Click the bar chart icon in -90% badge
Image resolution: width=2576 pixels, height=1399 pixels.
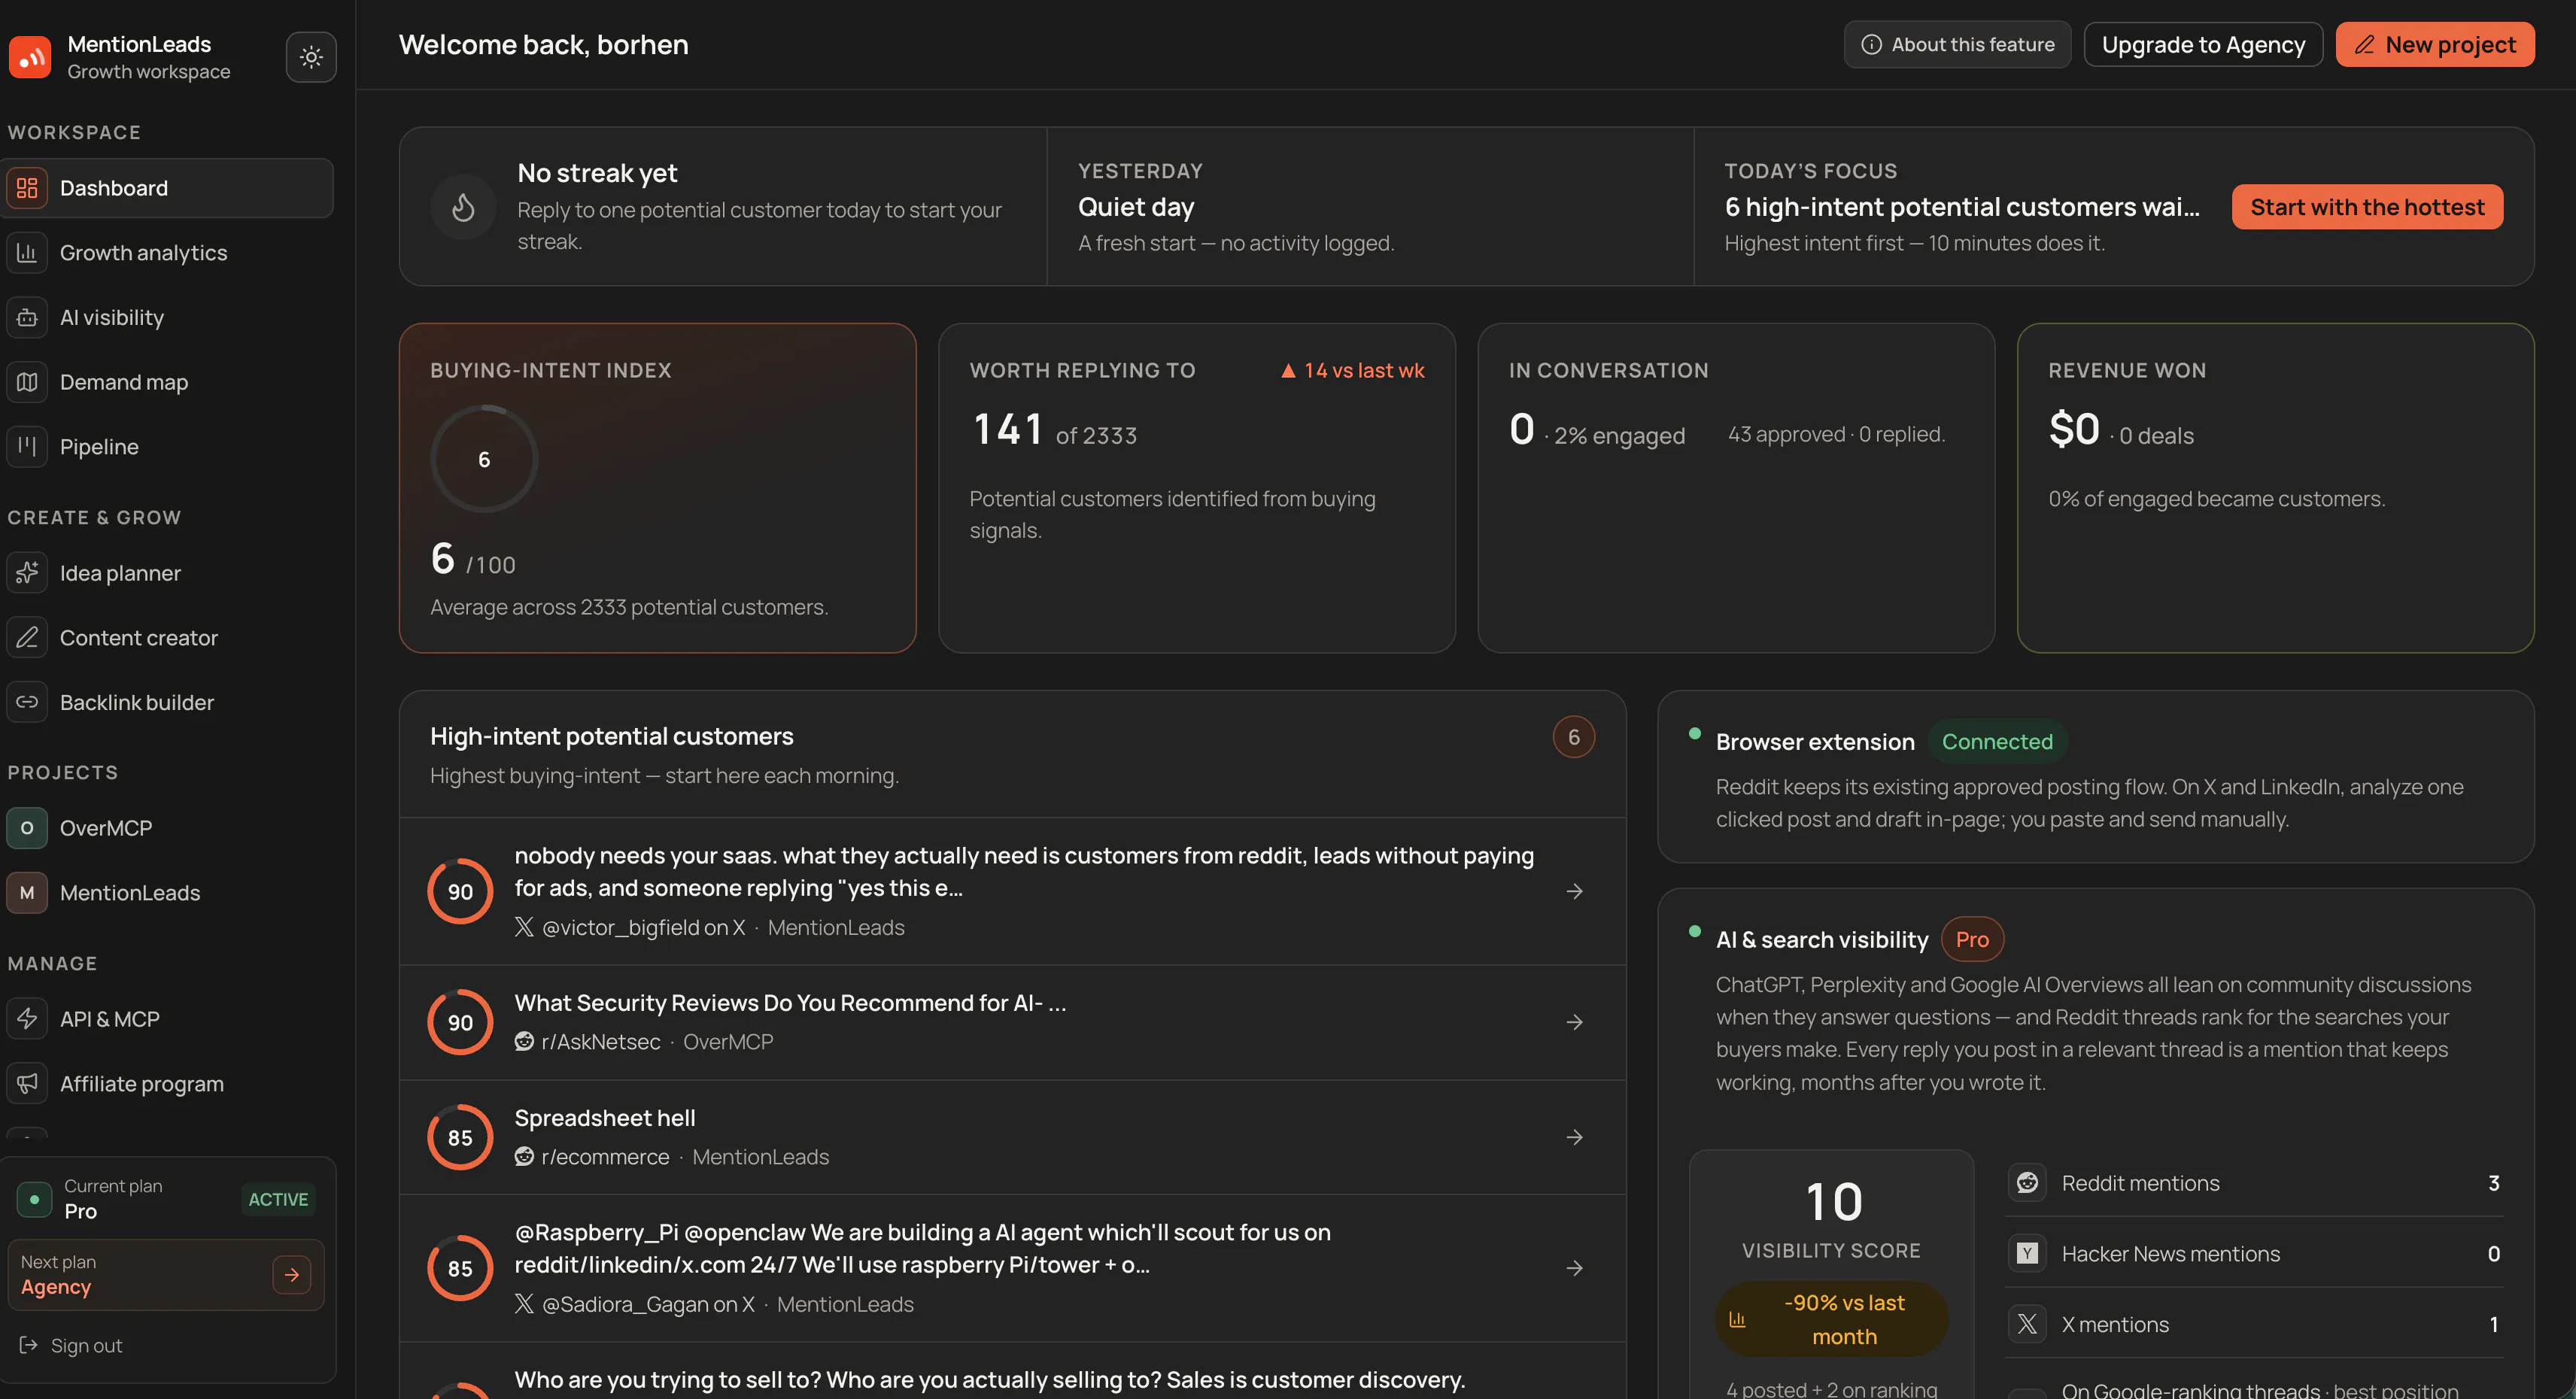click(x=1737, y=1319)
